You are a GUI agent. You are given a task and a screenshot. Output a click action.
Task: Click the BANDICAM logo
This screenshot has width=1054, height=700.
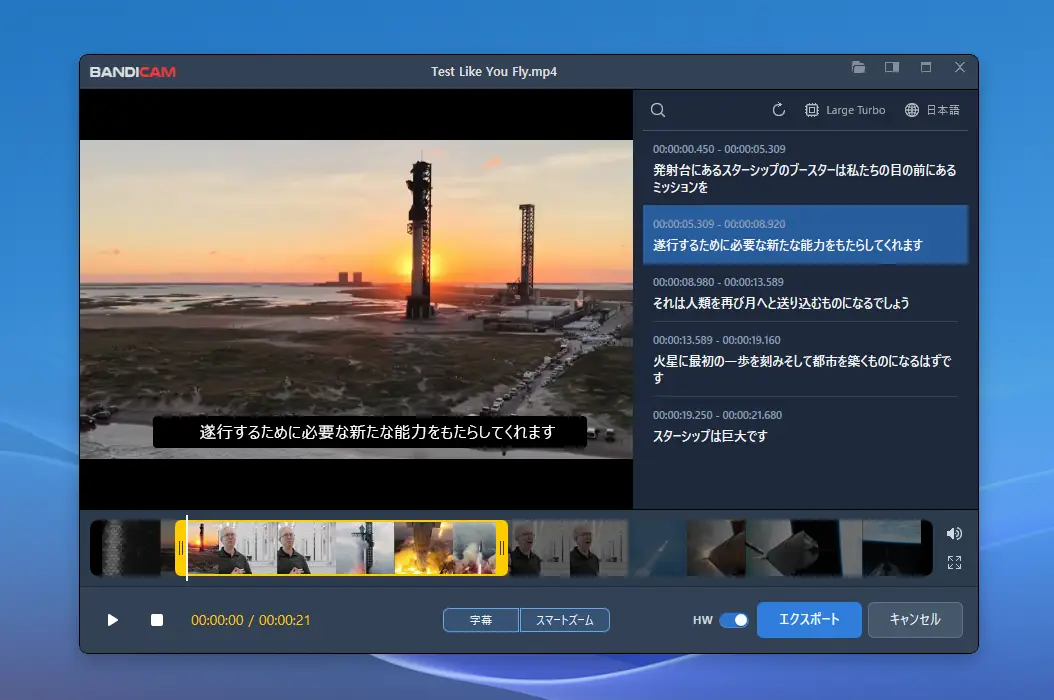coord(132,72)
